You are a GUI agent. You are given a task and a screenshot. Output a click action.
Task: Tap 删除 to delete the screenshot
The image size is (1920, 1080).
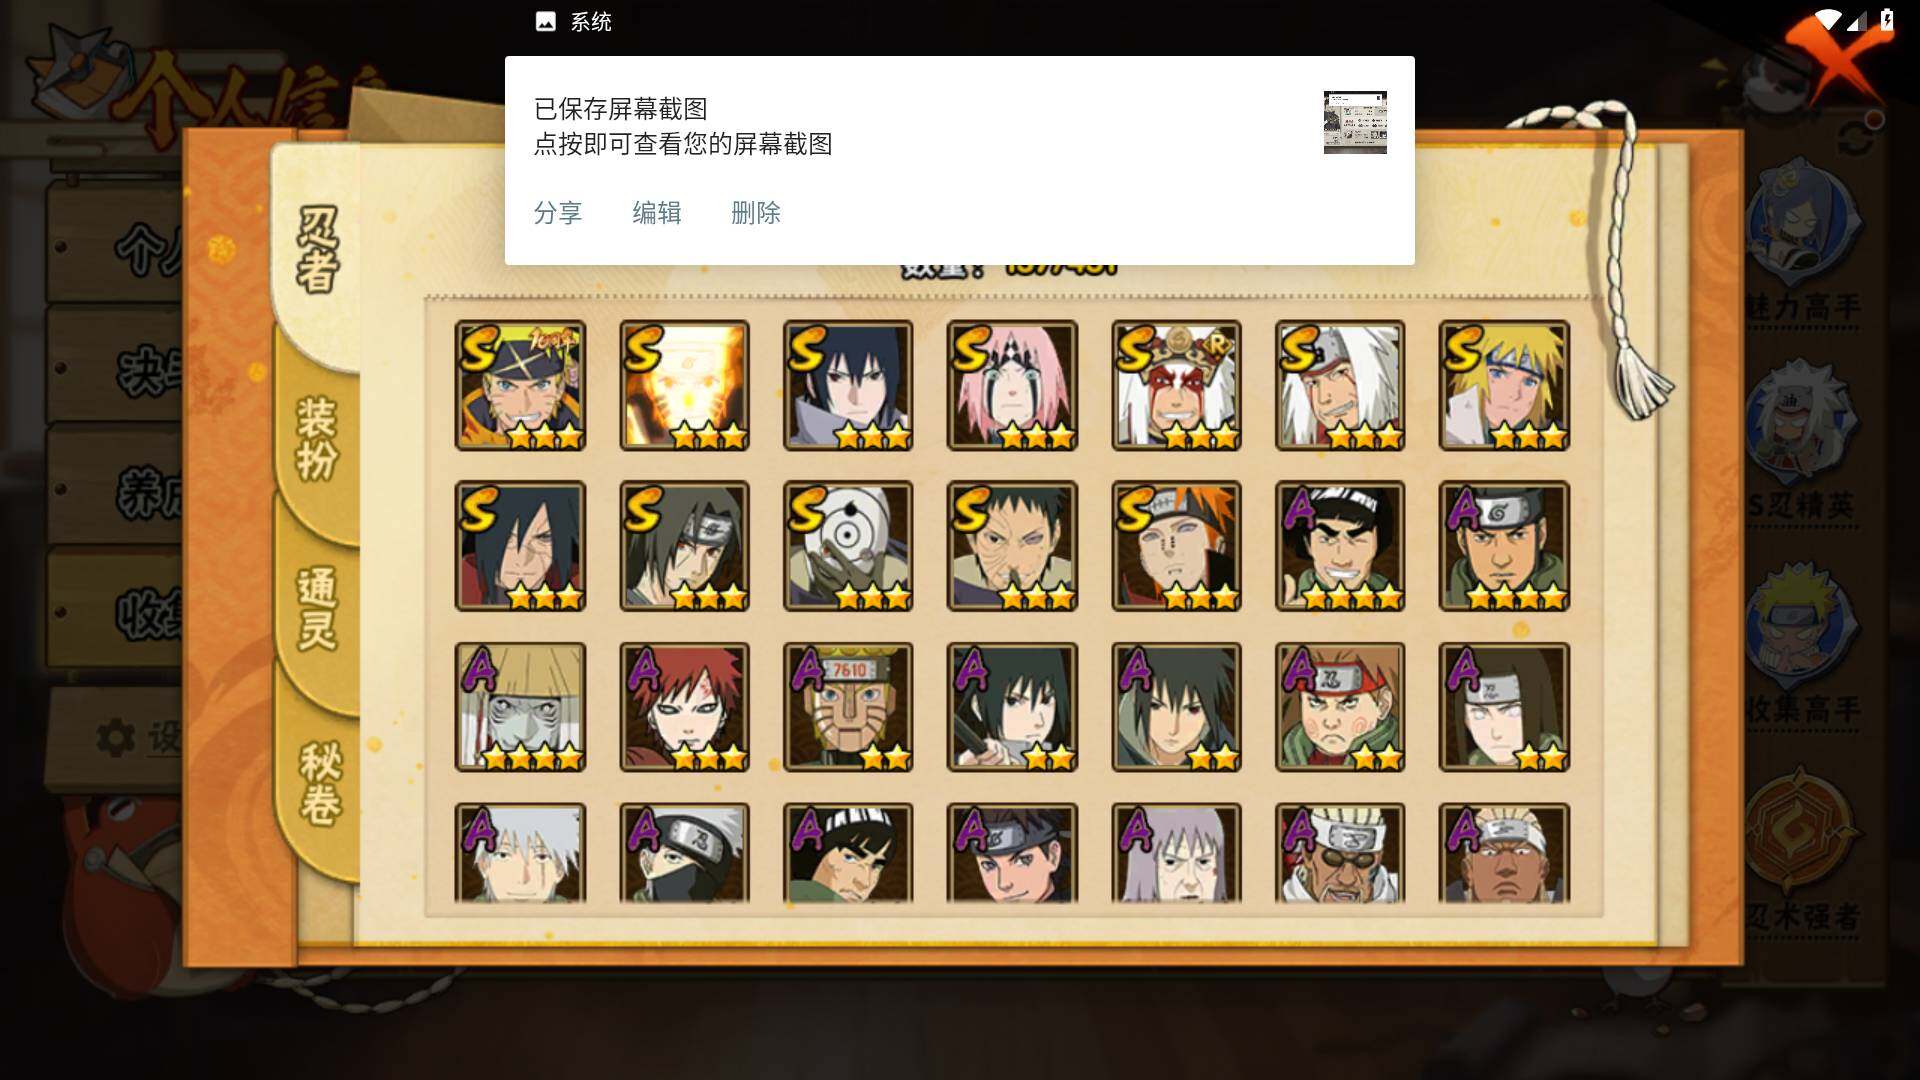[x=756, y=213]
